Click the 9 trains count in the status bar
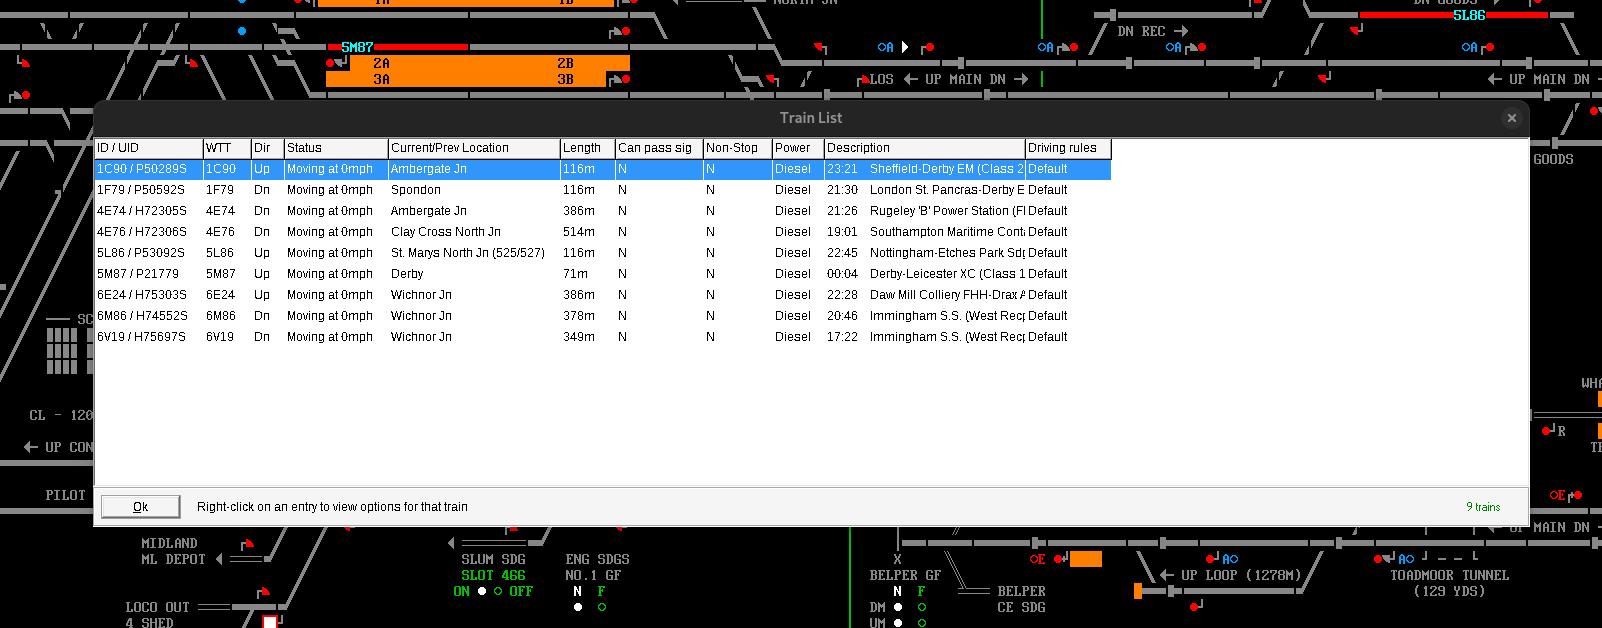1602x628 pixels. 1483,507
